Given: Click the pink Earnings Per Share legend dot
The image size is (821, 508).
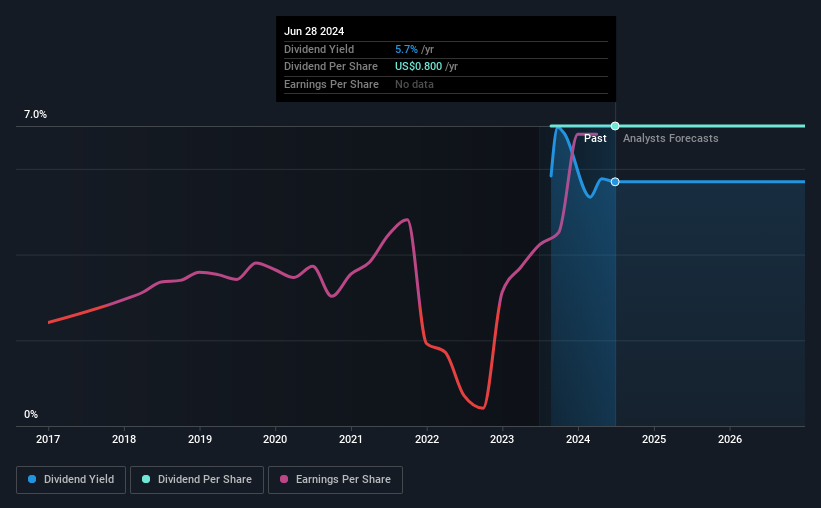Looking at the screenshot, I should click(x=284, y=479).
